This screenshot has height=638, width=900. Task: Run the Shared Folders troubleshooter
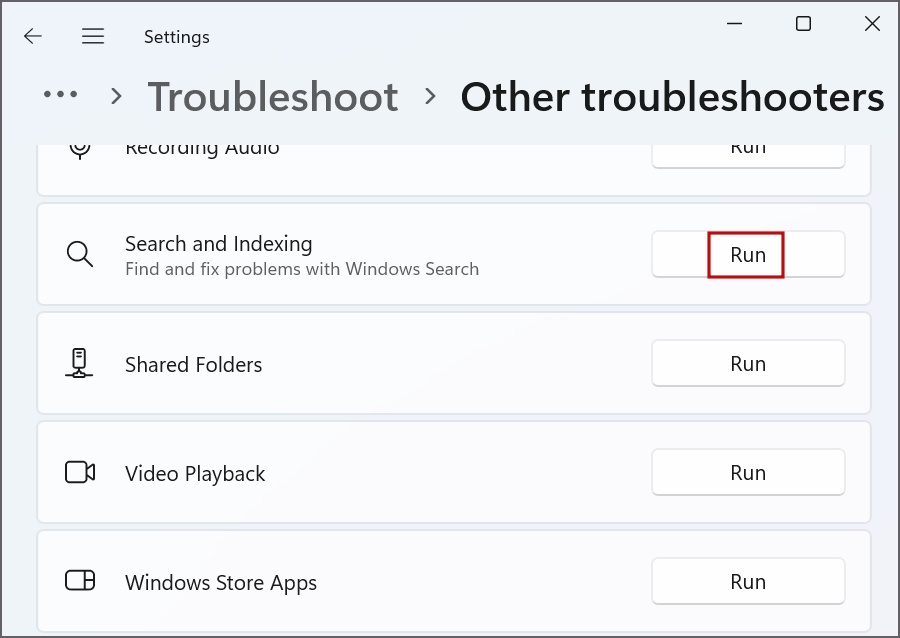click(748, 363)
